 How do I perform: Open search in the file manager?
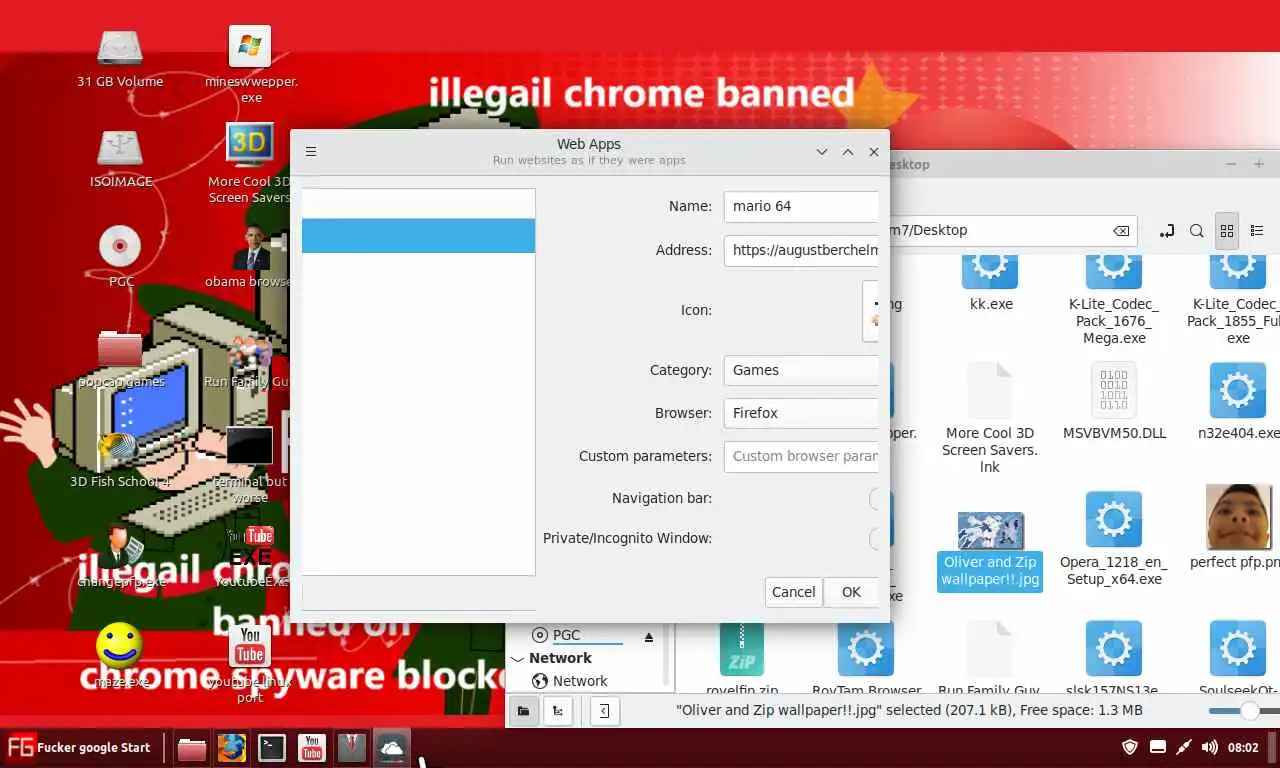(x=1196, y=231)
